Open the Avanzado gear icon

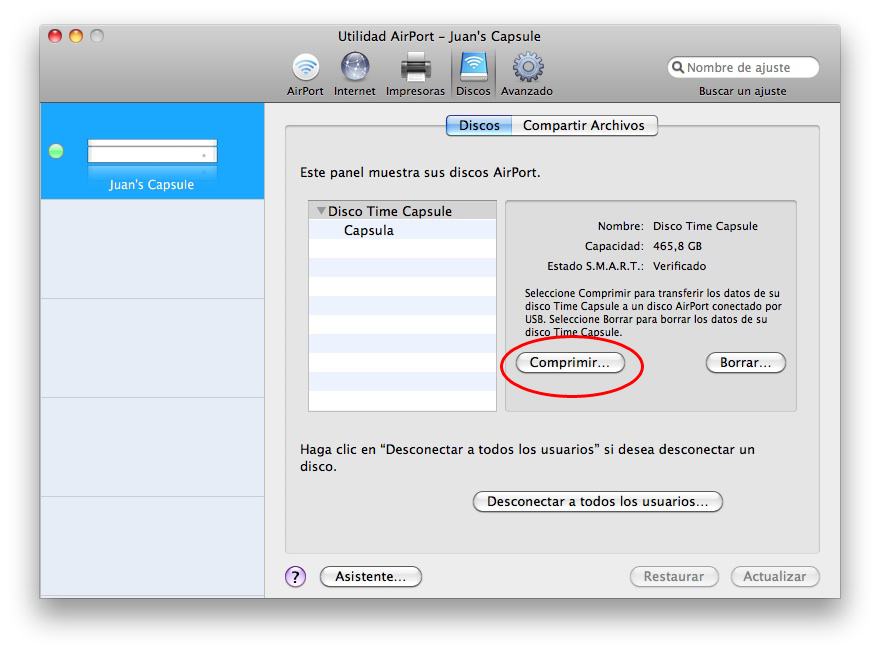(x=528, y=67)
